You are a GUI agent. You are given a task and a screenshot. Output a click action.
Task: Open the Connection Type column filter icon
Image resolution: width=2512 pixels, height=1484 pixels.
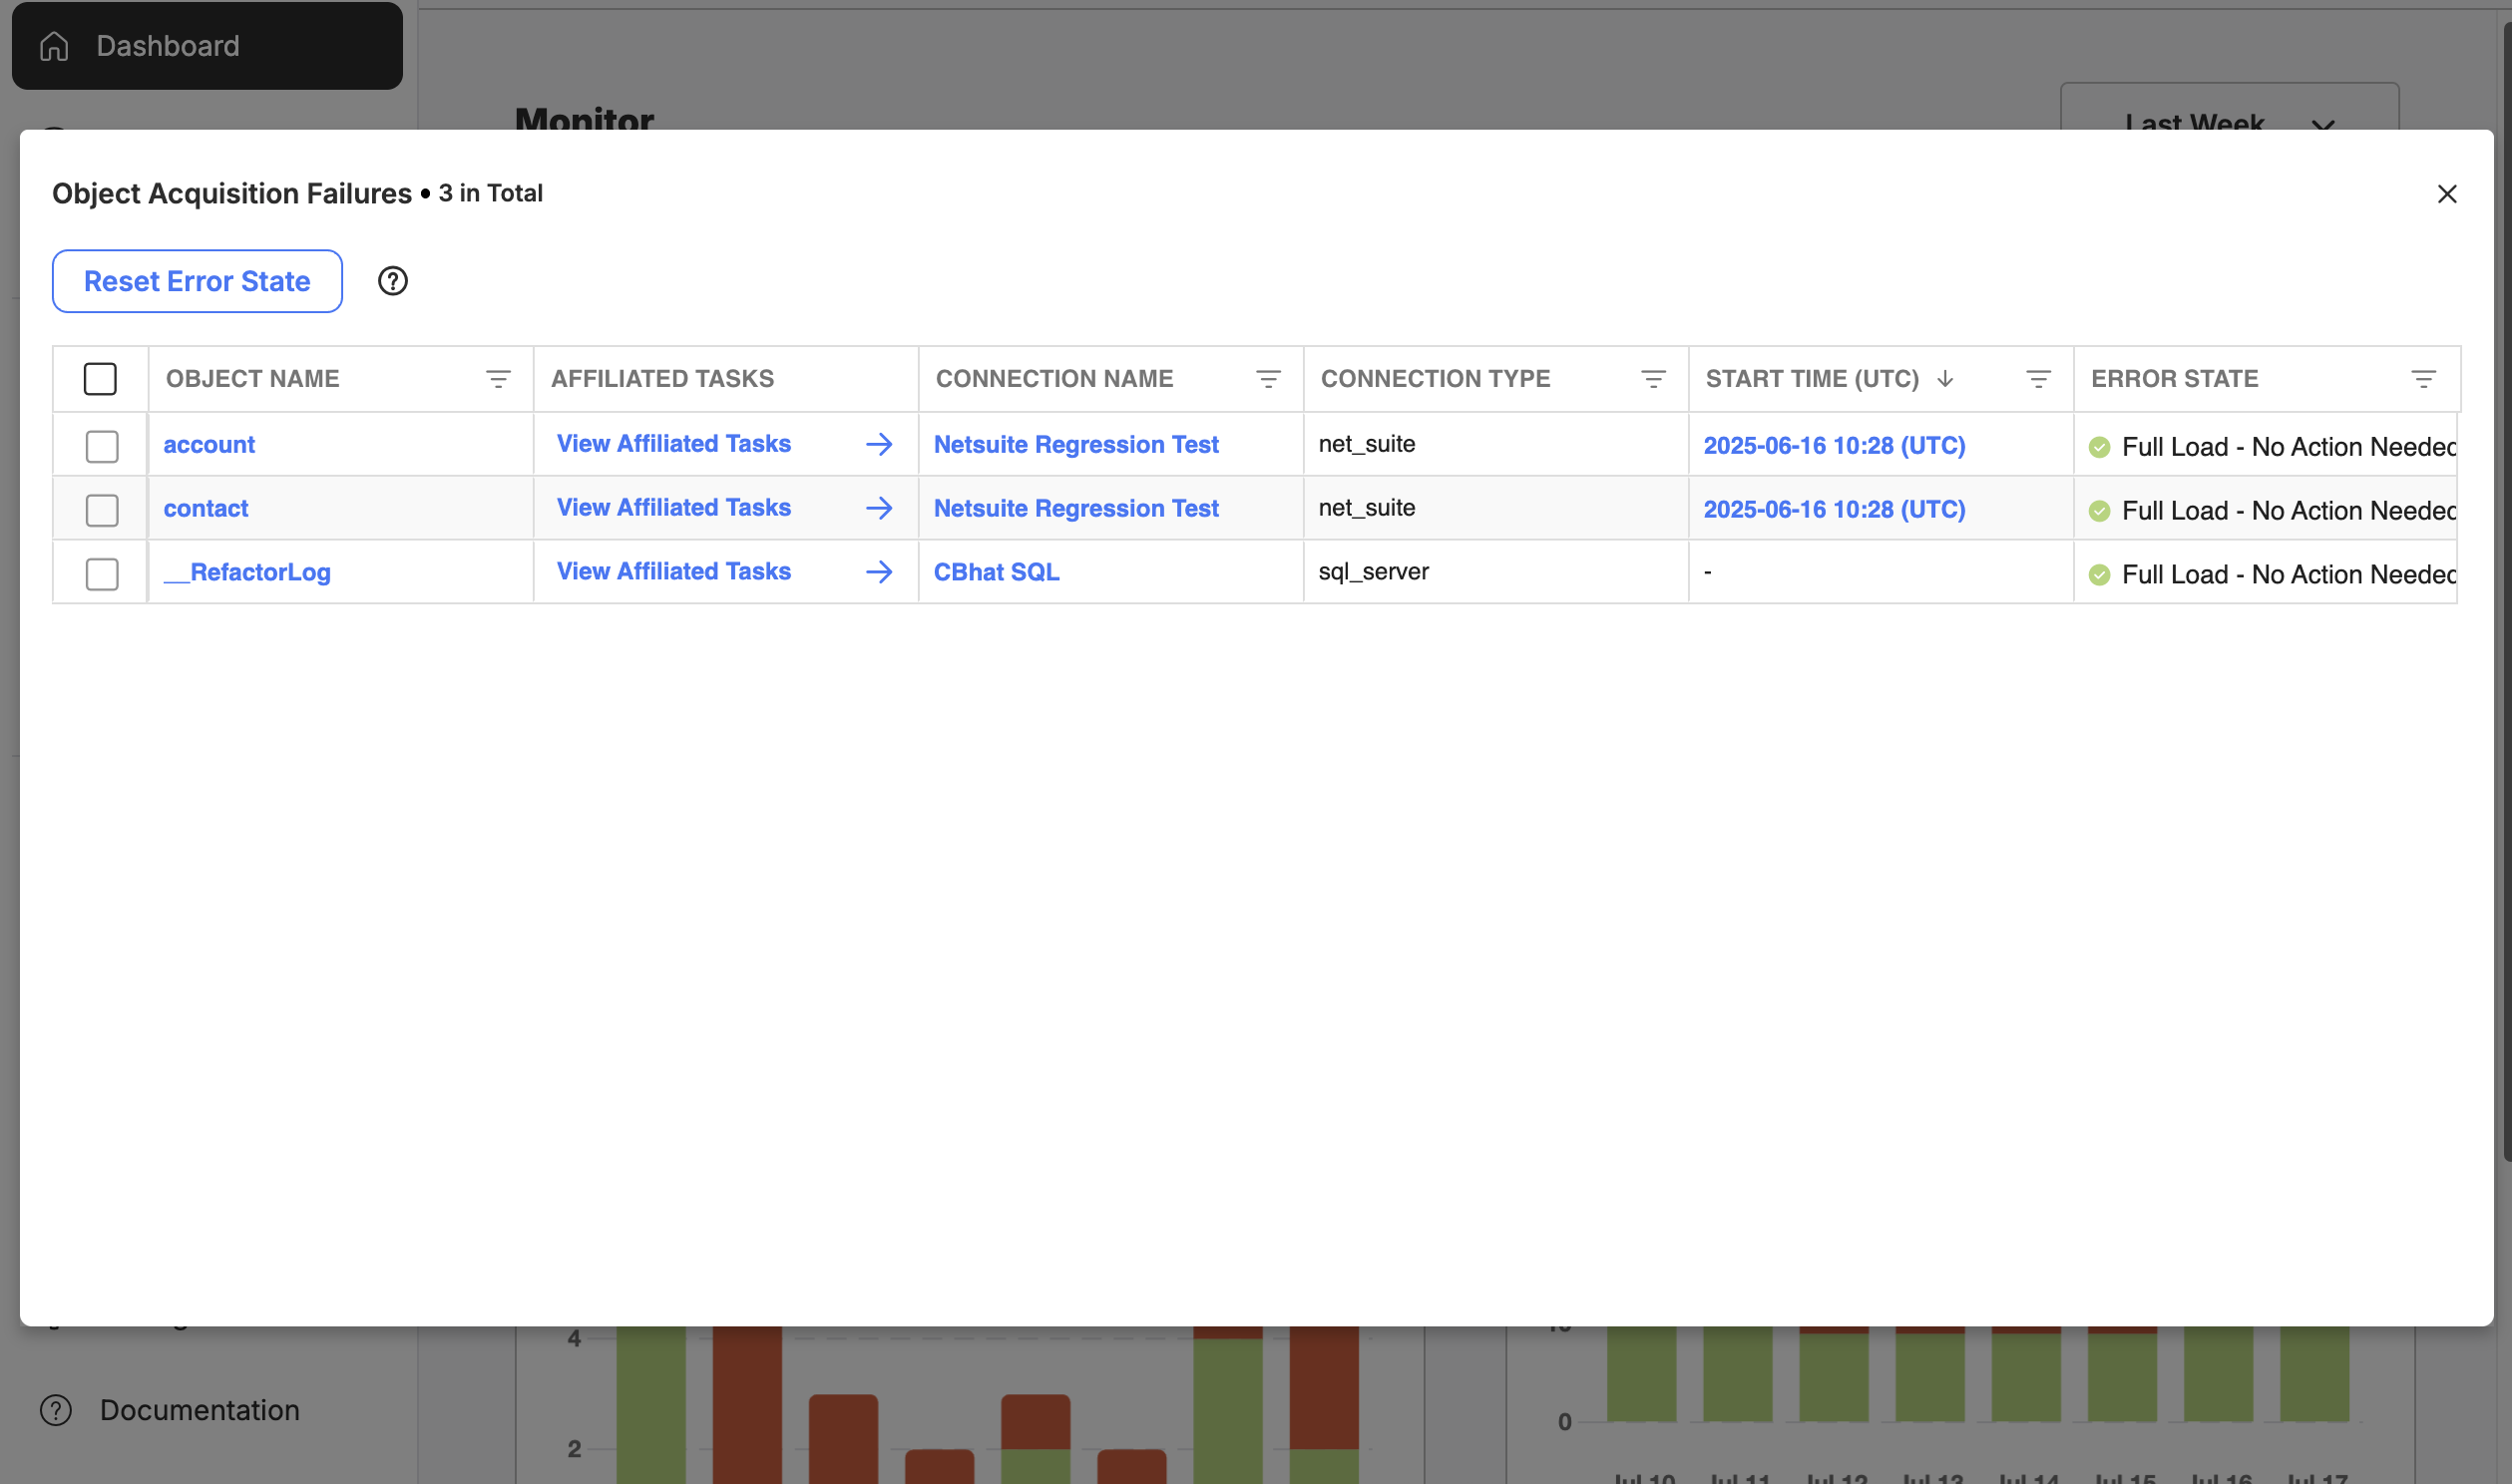(x=1653, y=379)
